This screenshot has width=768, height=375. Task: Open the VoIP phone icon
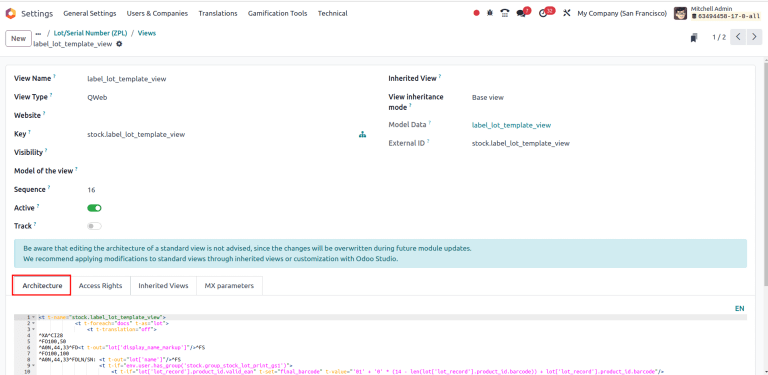click(x=504, y=14)
